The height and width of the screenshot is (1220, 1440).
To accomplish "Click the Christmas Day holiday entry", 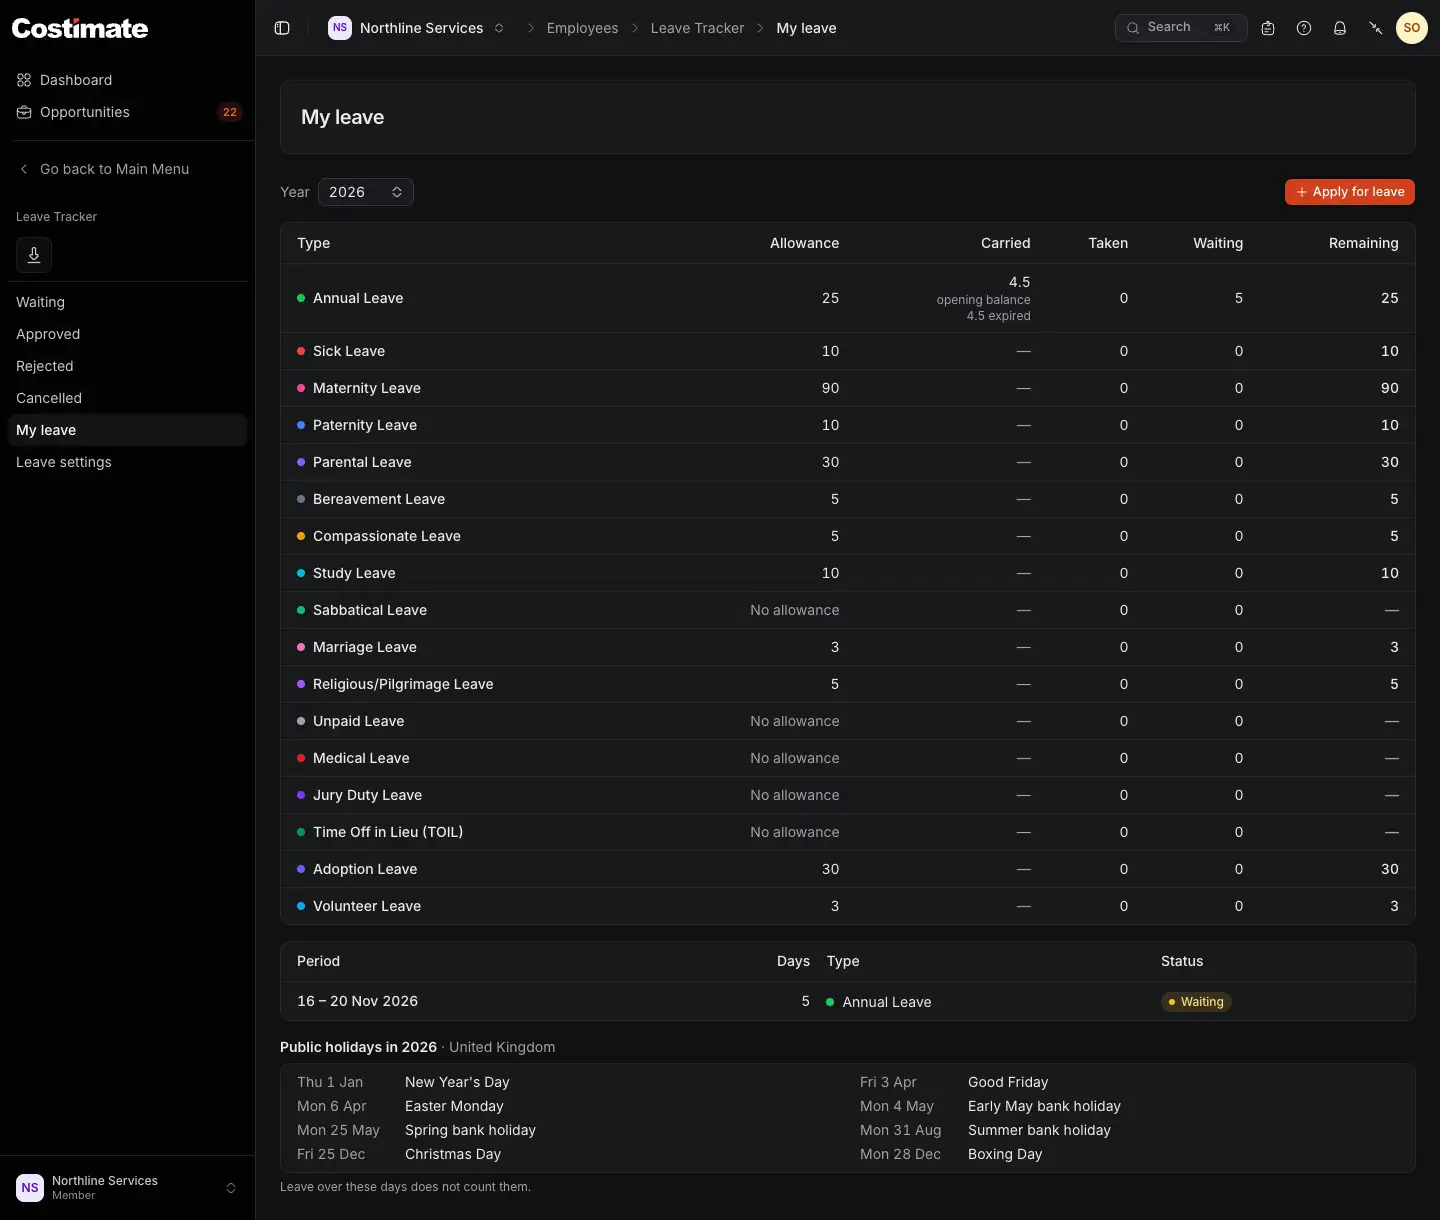I will 453,1154.
